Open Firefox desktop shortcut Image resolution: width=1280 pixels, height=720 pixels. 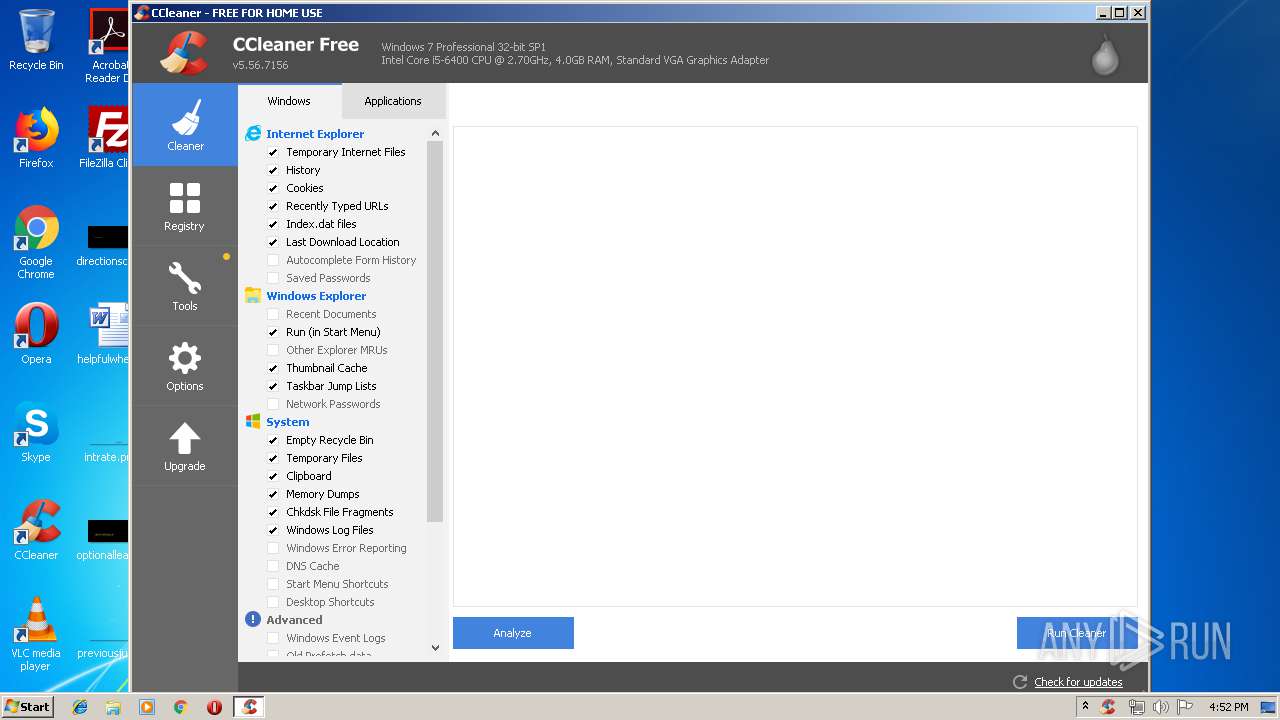point(36,138)
